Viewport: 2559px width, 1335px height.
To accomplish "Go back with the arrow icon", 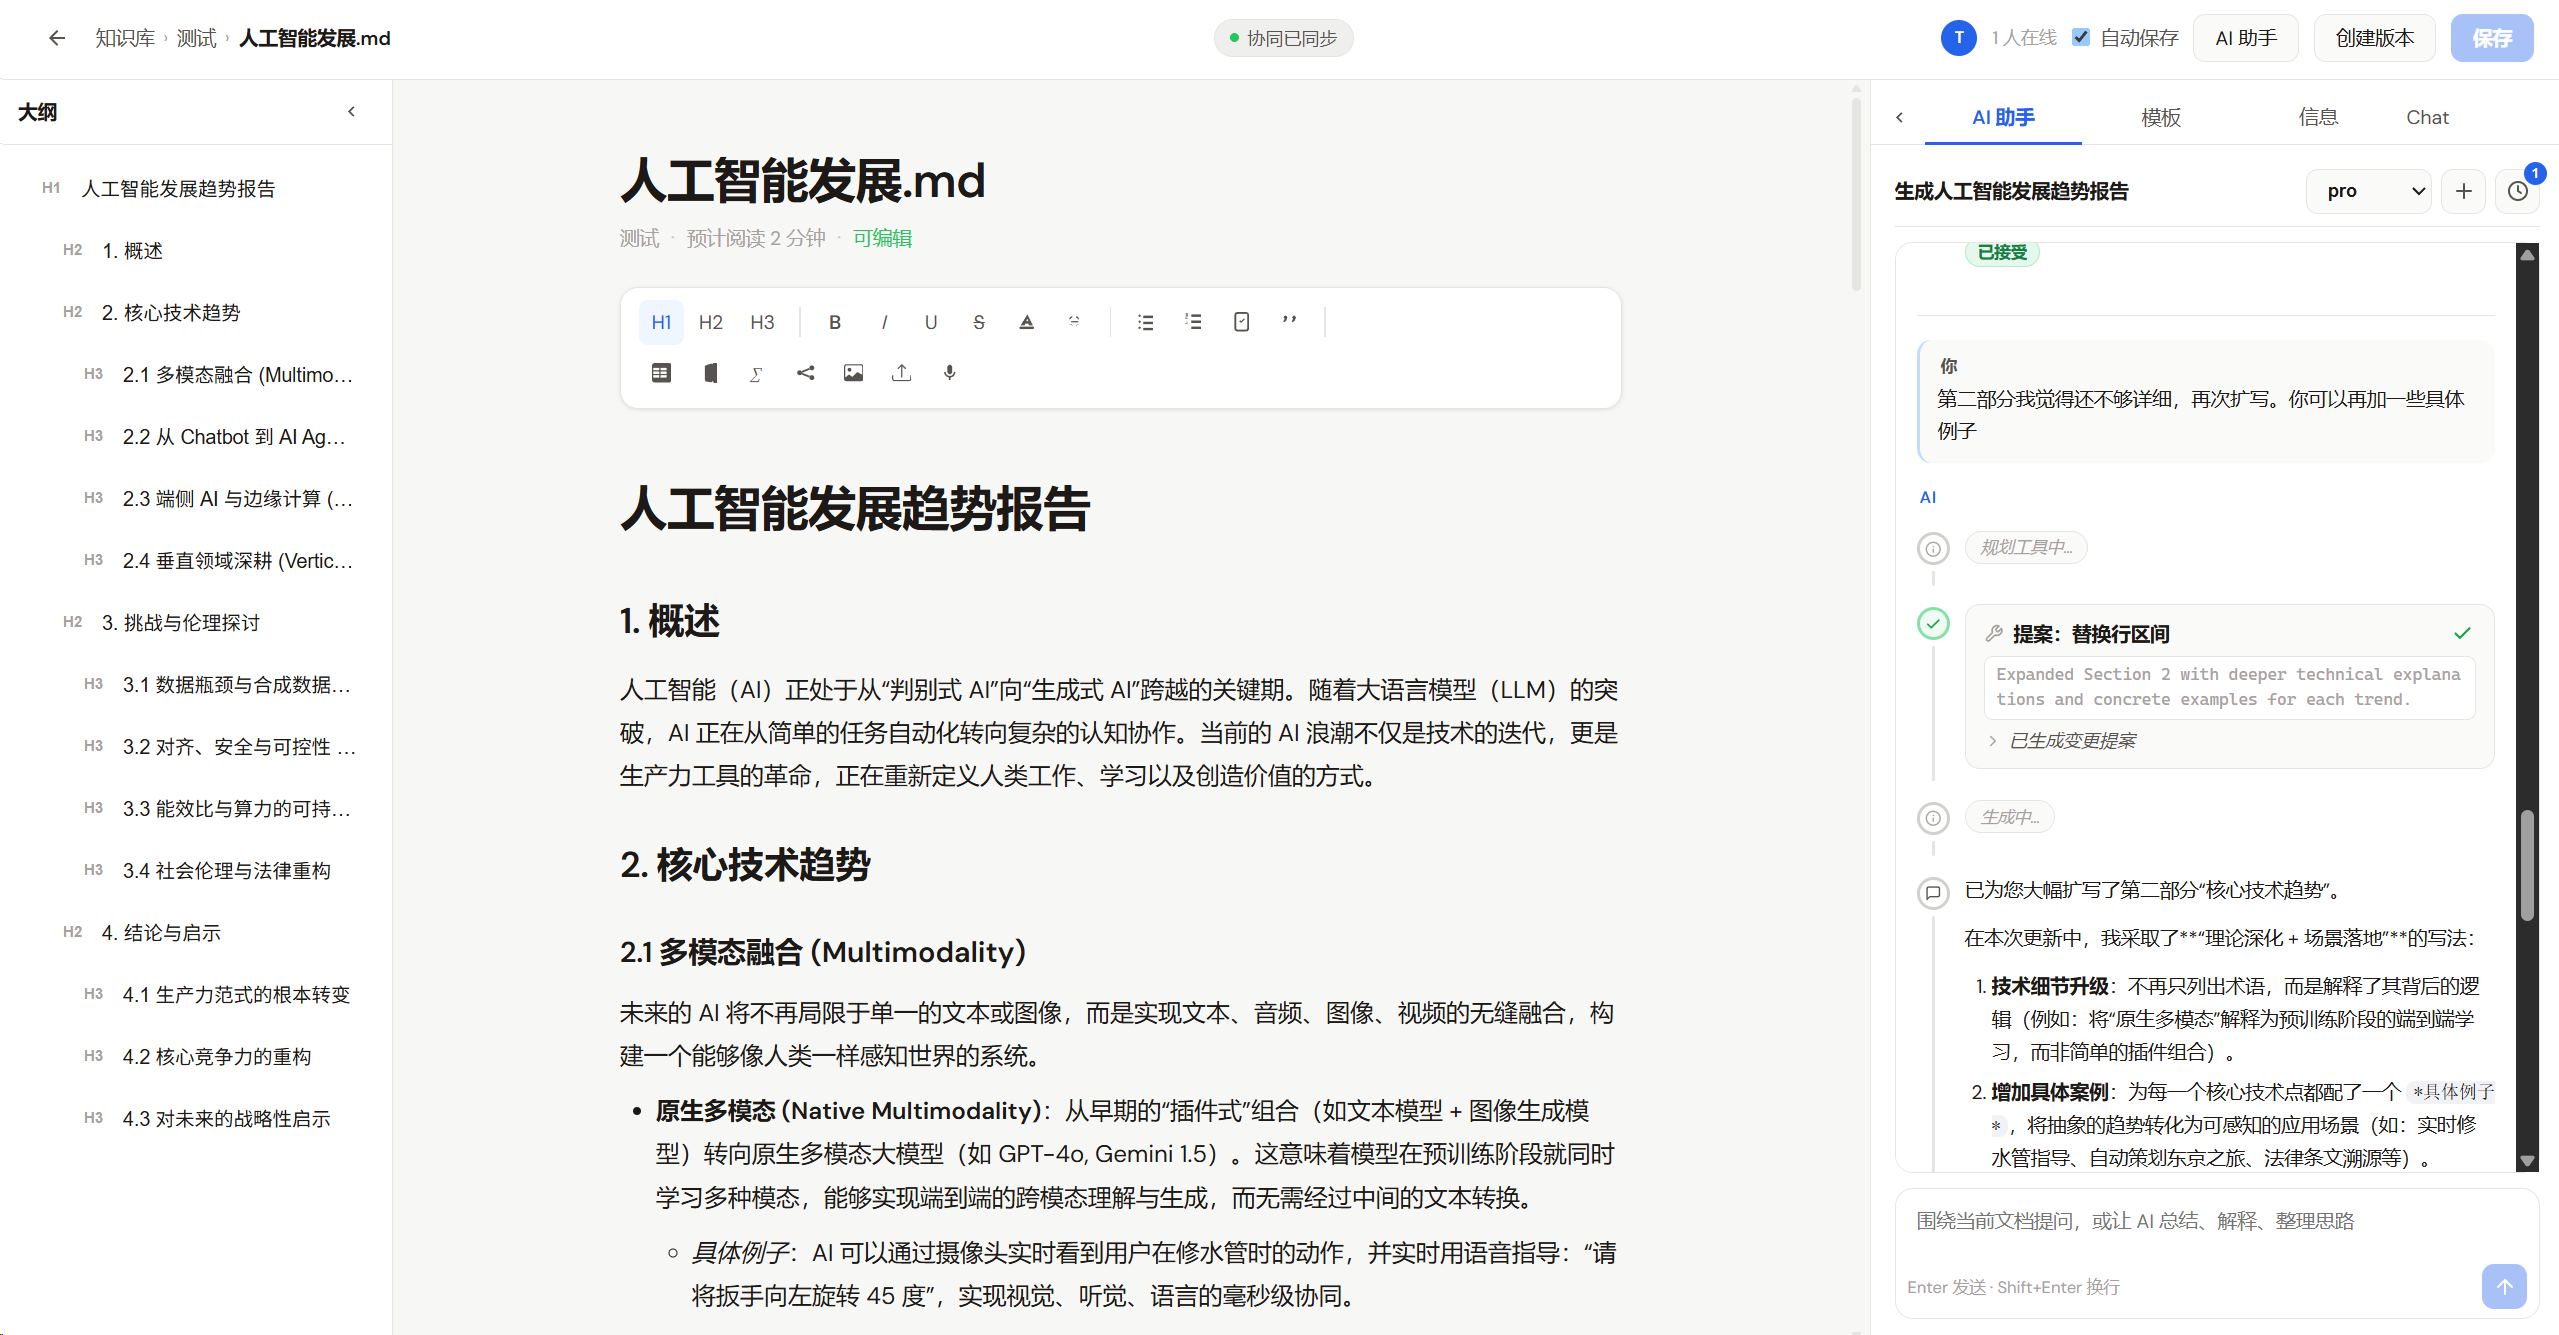I will tap(57, 38).
